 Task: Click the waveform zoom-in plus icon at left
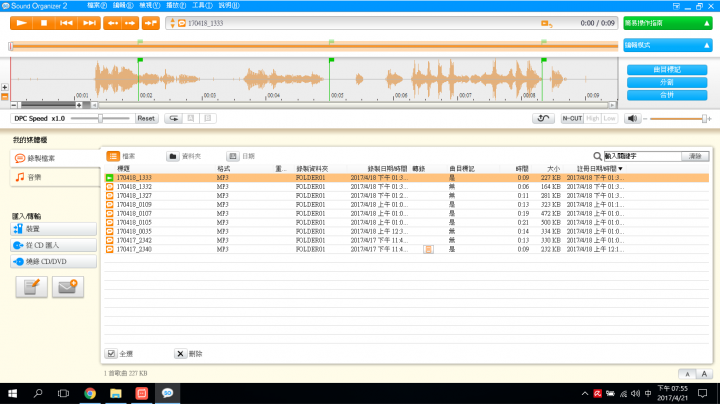tap(5, 87)
